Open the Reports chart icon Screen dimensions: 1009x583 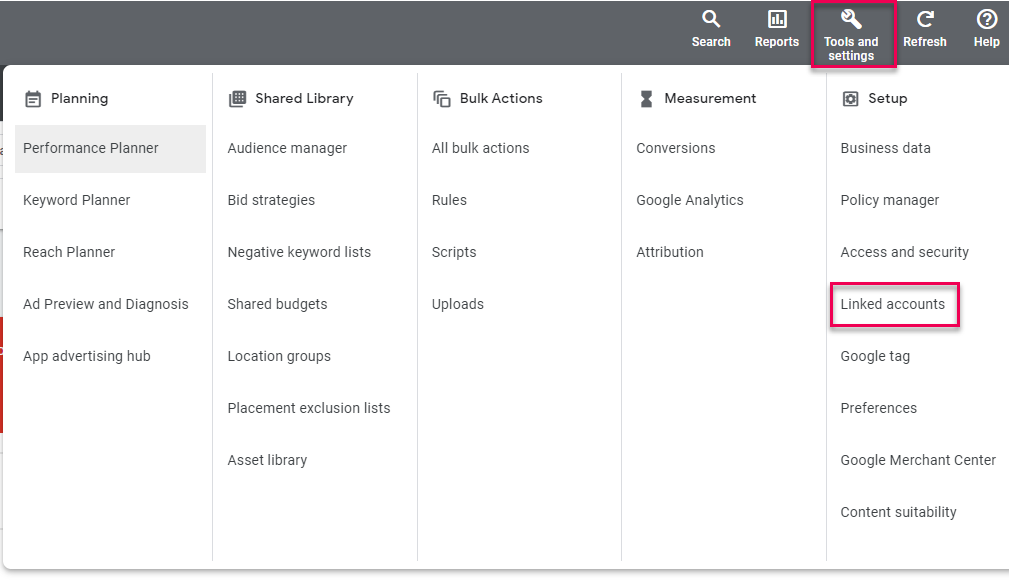777,20
